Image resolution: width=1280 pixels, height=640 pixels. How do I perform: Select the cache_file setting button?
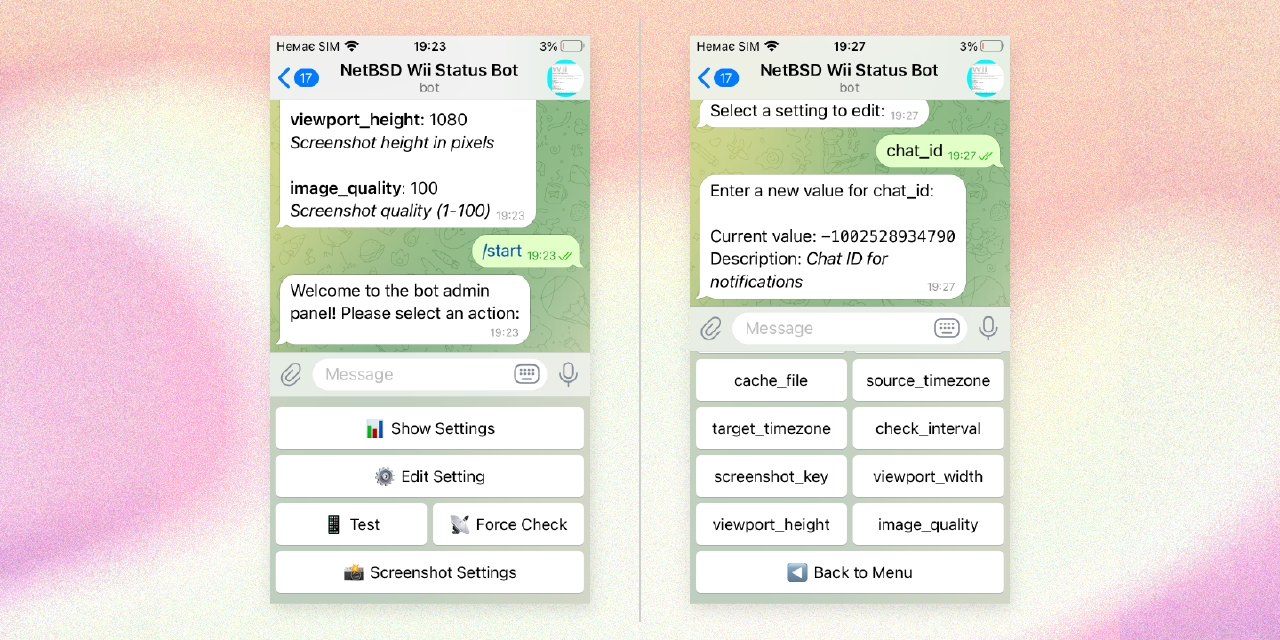pos(771,380)
